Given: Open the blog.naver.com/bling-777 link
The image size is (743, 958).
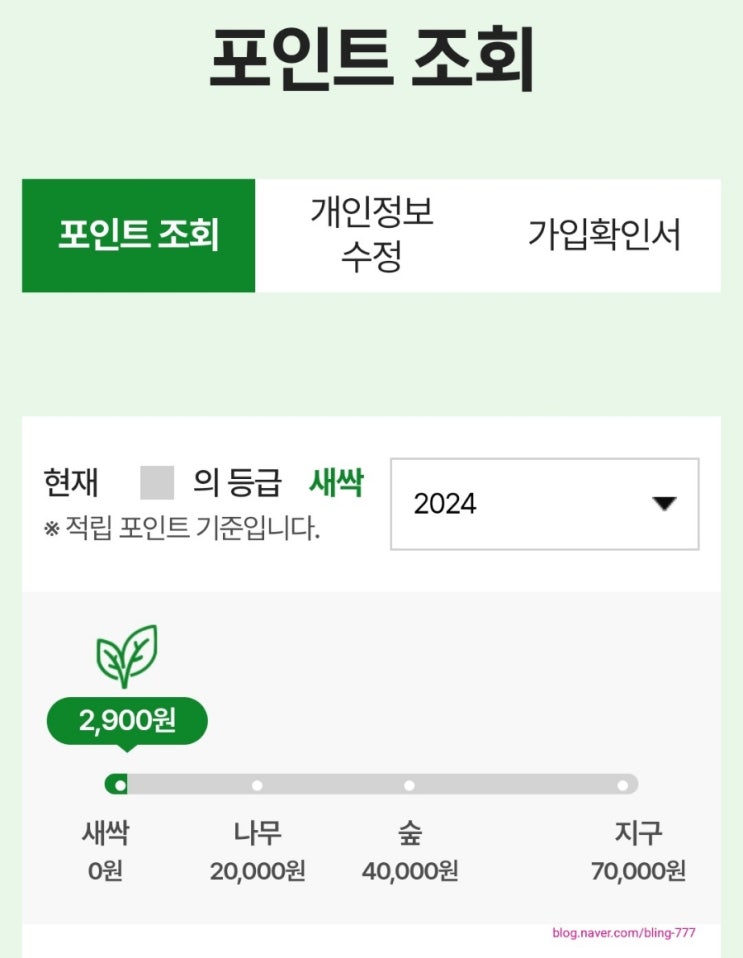Looking at the screenshot, I should pos(623,933).
